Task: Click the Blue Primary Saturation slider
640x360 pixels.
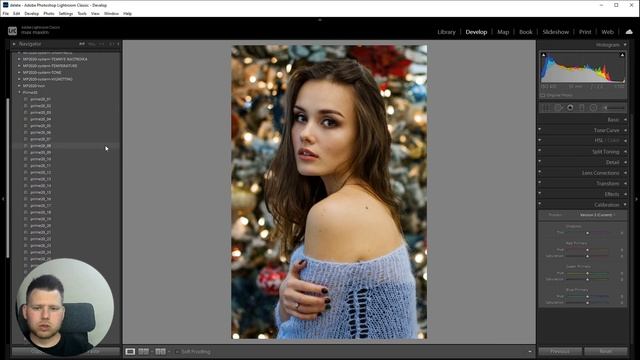Action: pos(588,302)
